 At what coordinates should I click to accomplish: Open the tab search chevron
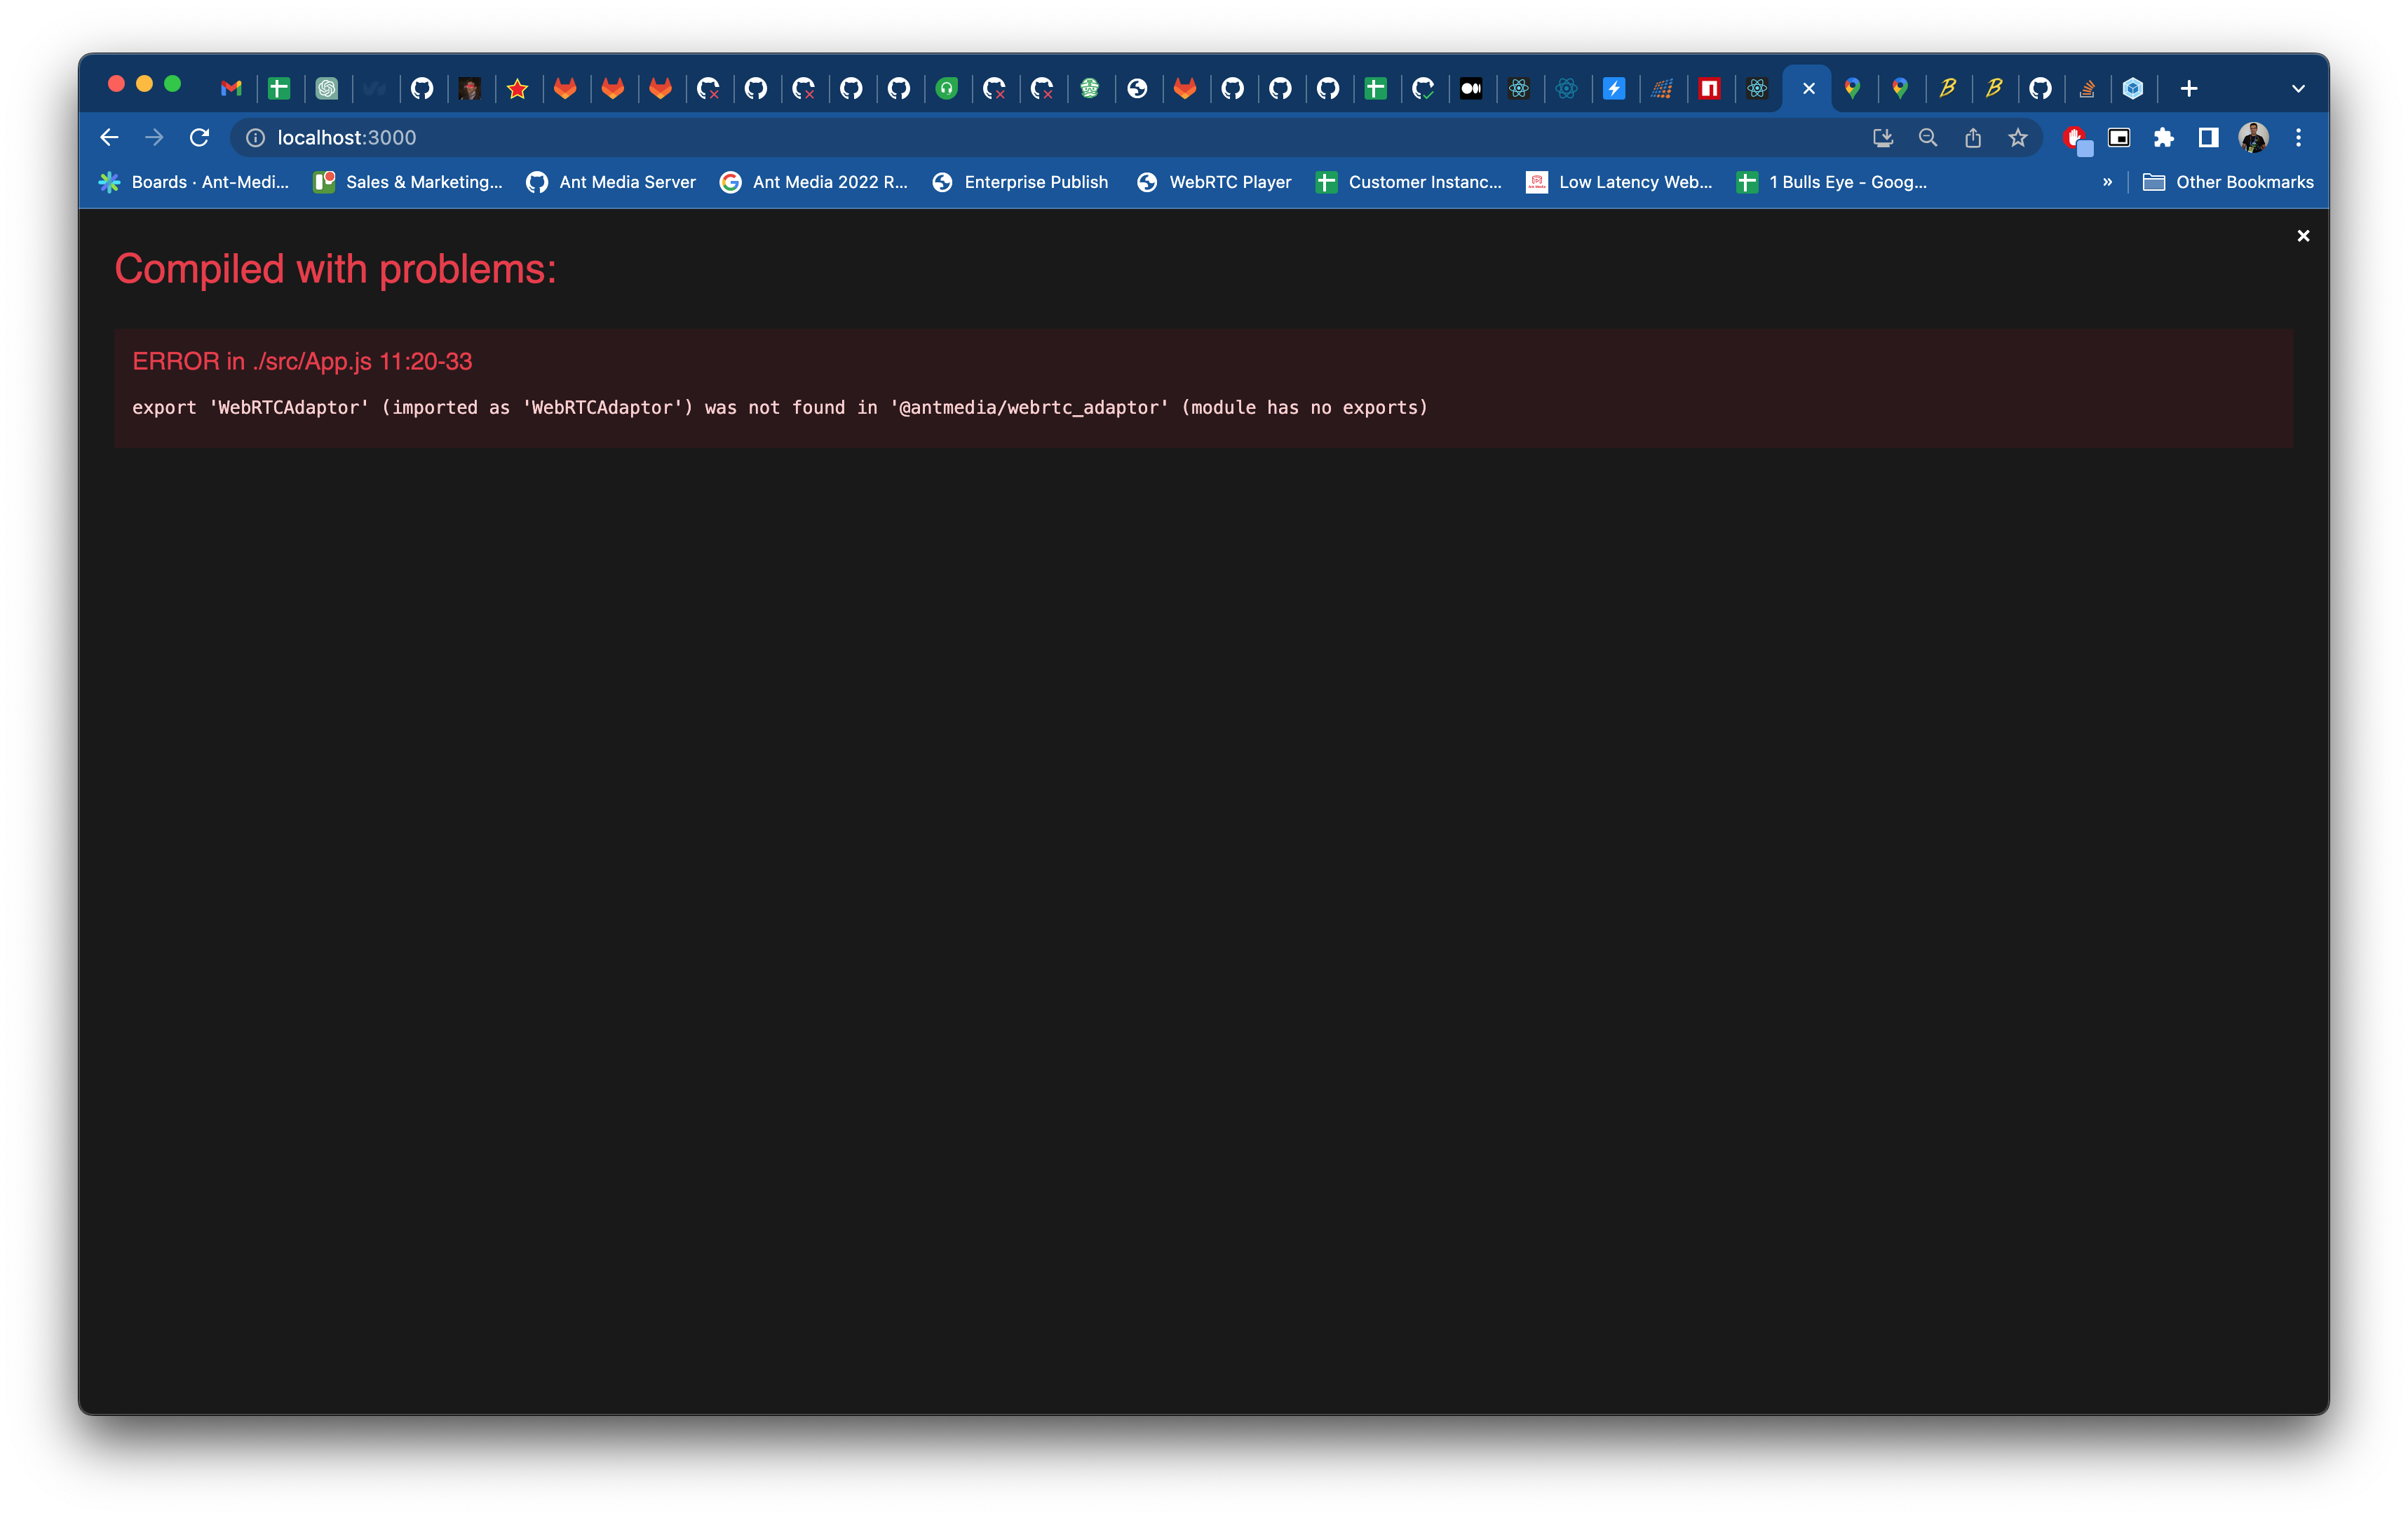(x=2297, y=88)
